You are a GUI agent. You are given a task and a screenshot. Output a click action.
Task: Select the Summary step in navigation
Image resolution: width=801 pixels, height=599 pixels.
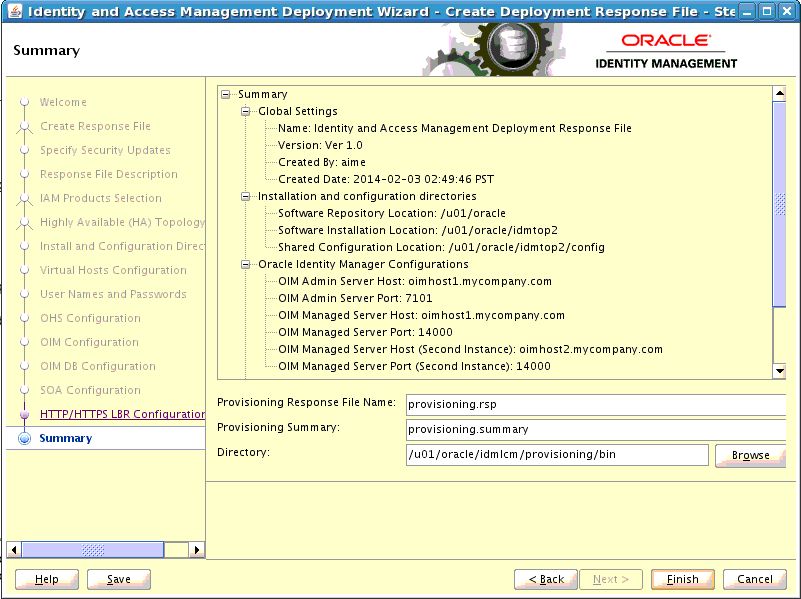point(65,438)
